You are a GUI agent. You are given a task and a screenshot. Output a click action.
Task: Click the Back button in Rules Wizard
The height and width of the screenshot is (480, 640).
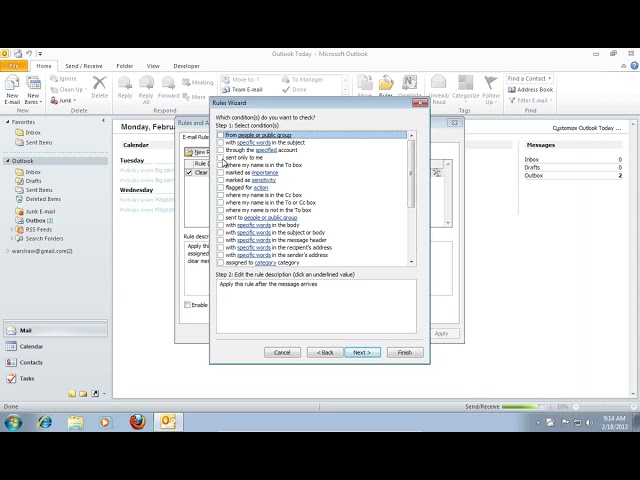click(x=325, y=352)
